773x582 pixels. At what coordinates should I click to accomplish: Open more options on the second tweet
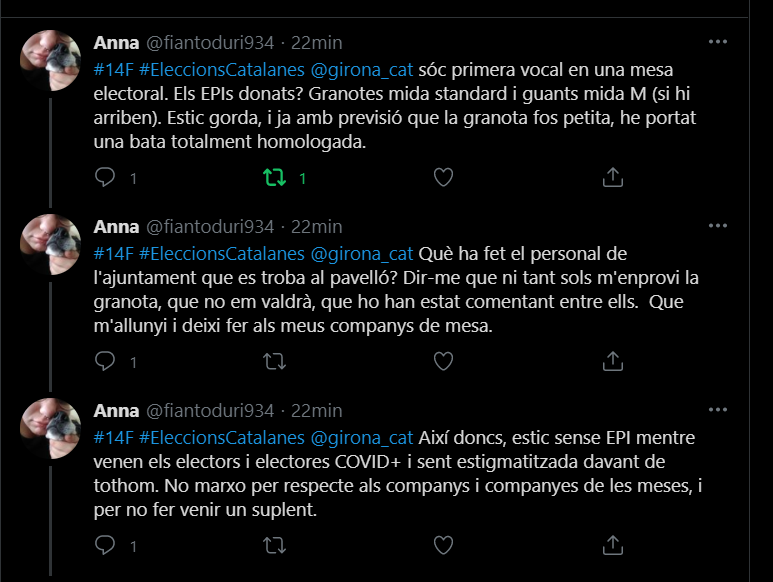[x=717, y=226]
